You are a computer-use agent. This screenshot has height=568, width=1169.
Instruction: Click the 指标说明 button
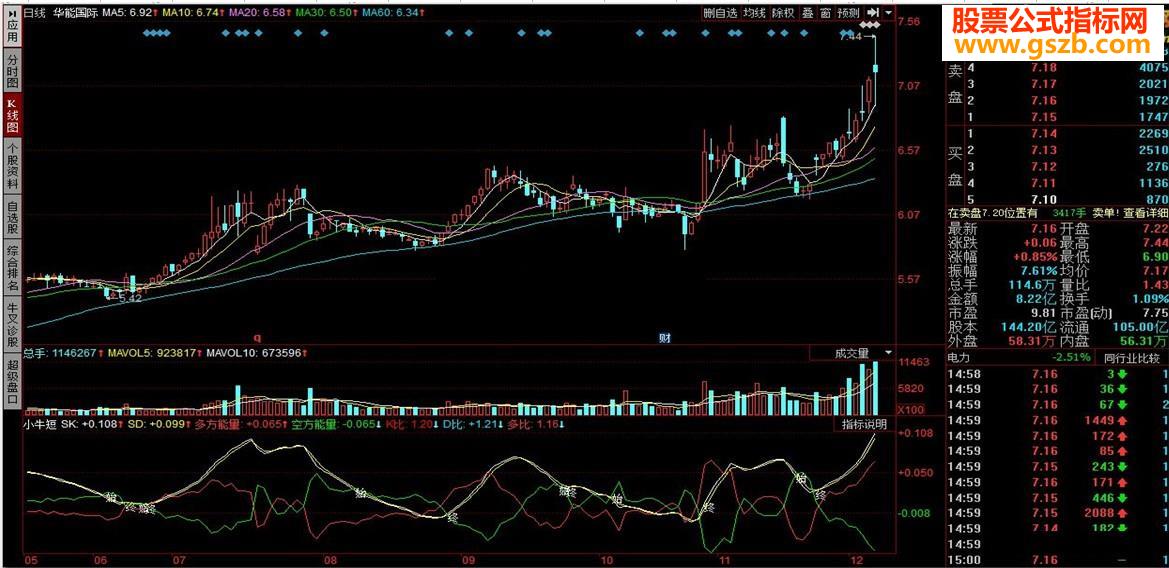[x=864, y=425]
